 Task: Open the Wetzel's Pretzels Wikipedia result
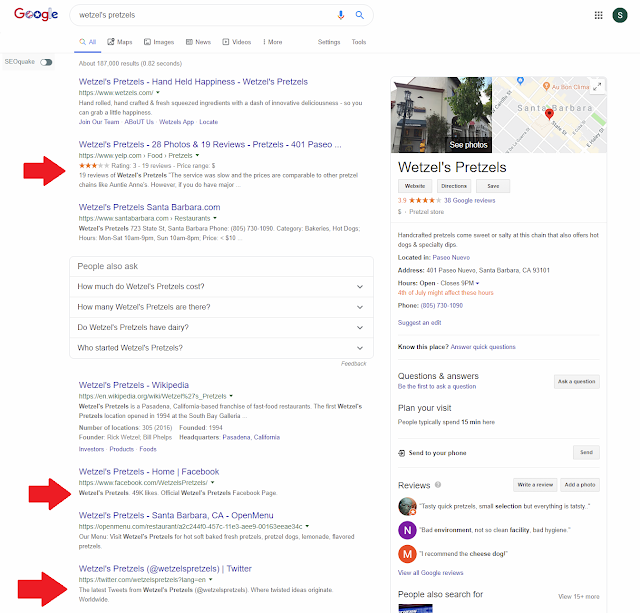coord(133,385)
